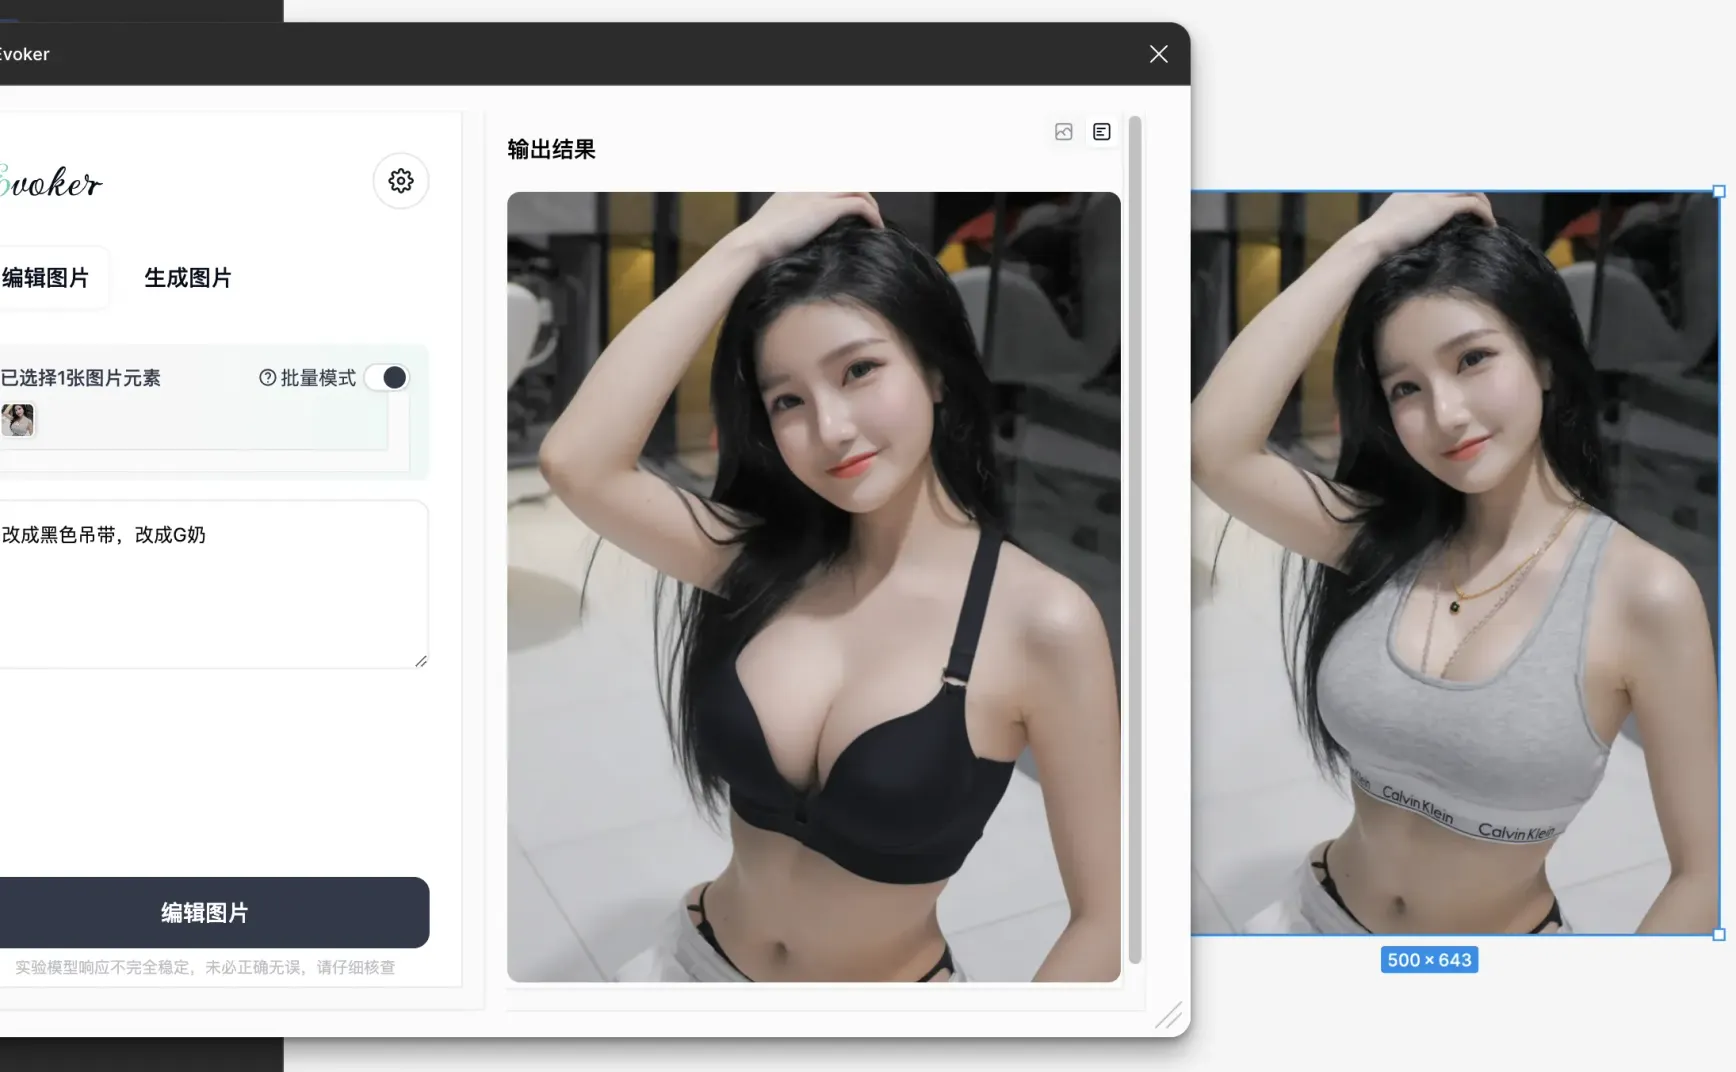Viewport: 1736px width, 1072px height.
Task: Click the output panel vertical scrollbar
Action: click(1135, 540)
